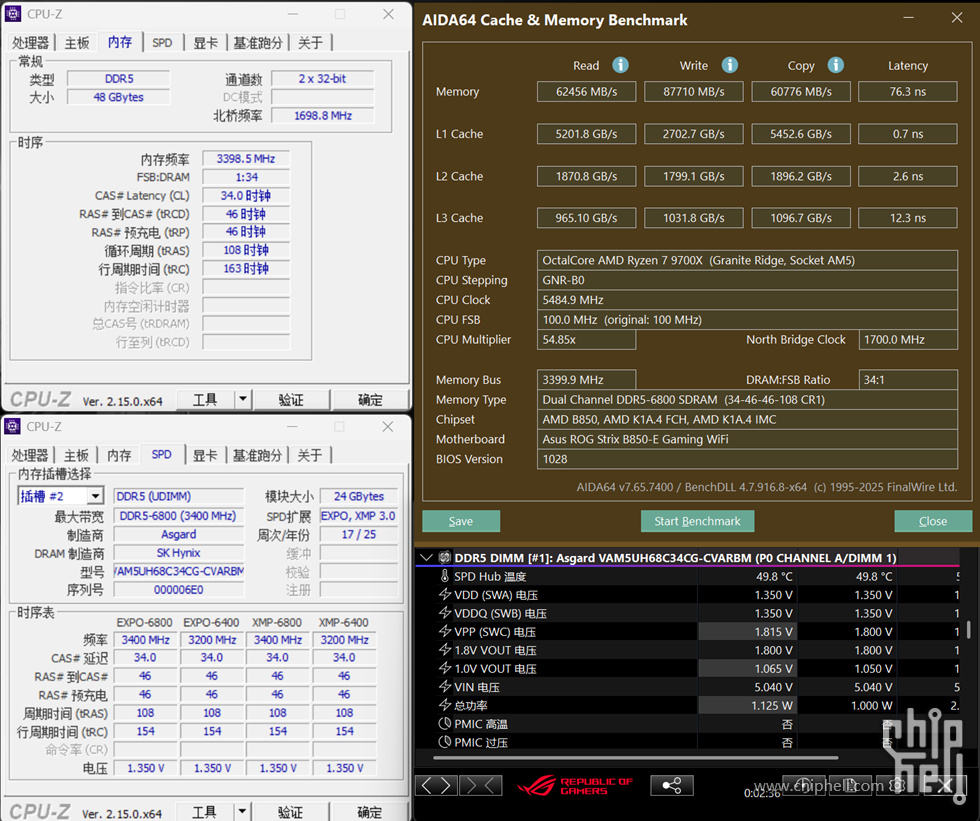Click 验证 button in top CPU-Z window
Viewport: 980px width, 821px height.
click(x=291, y=399)
